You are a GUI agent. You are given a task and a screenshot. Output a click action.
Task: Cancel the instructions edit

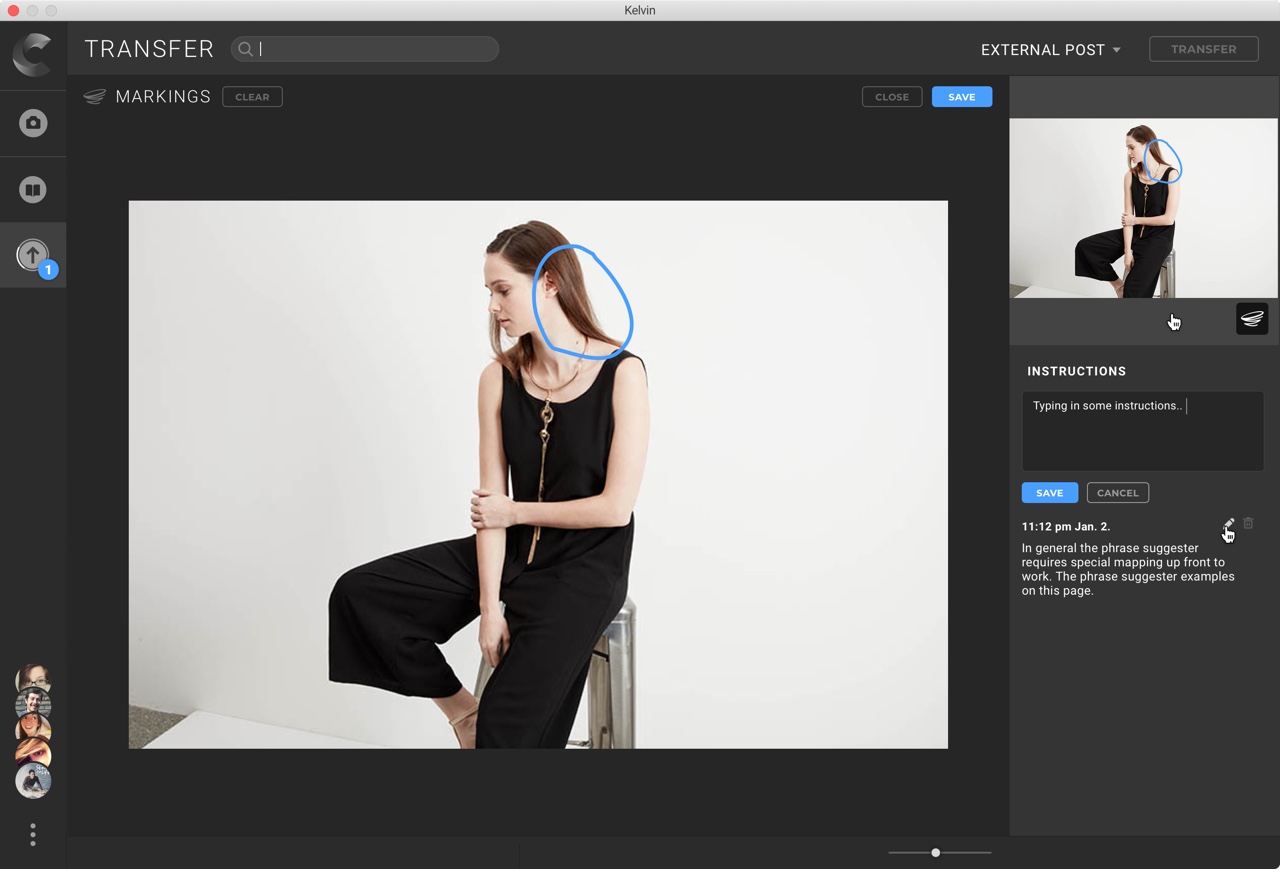[1117, 493]
